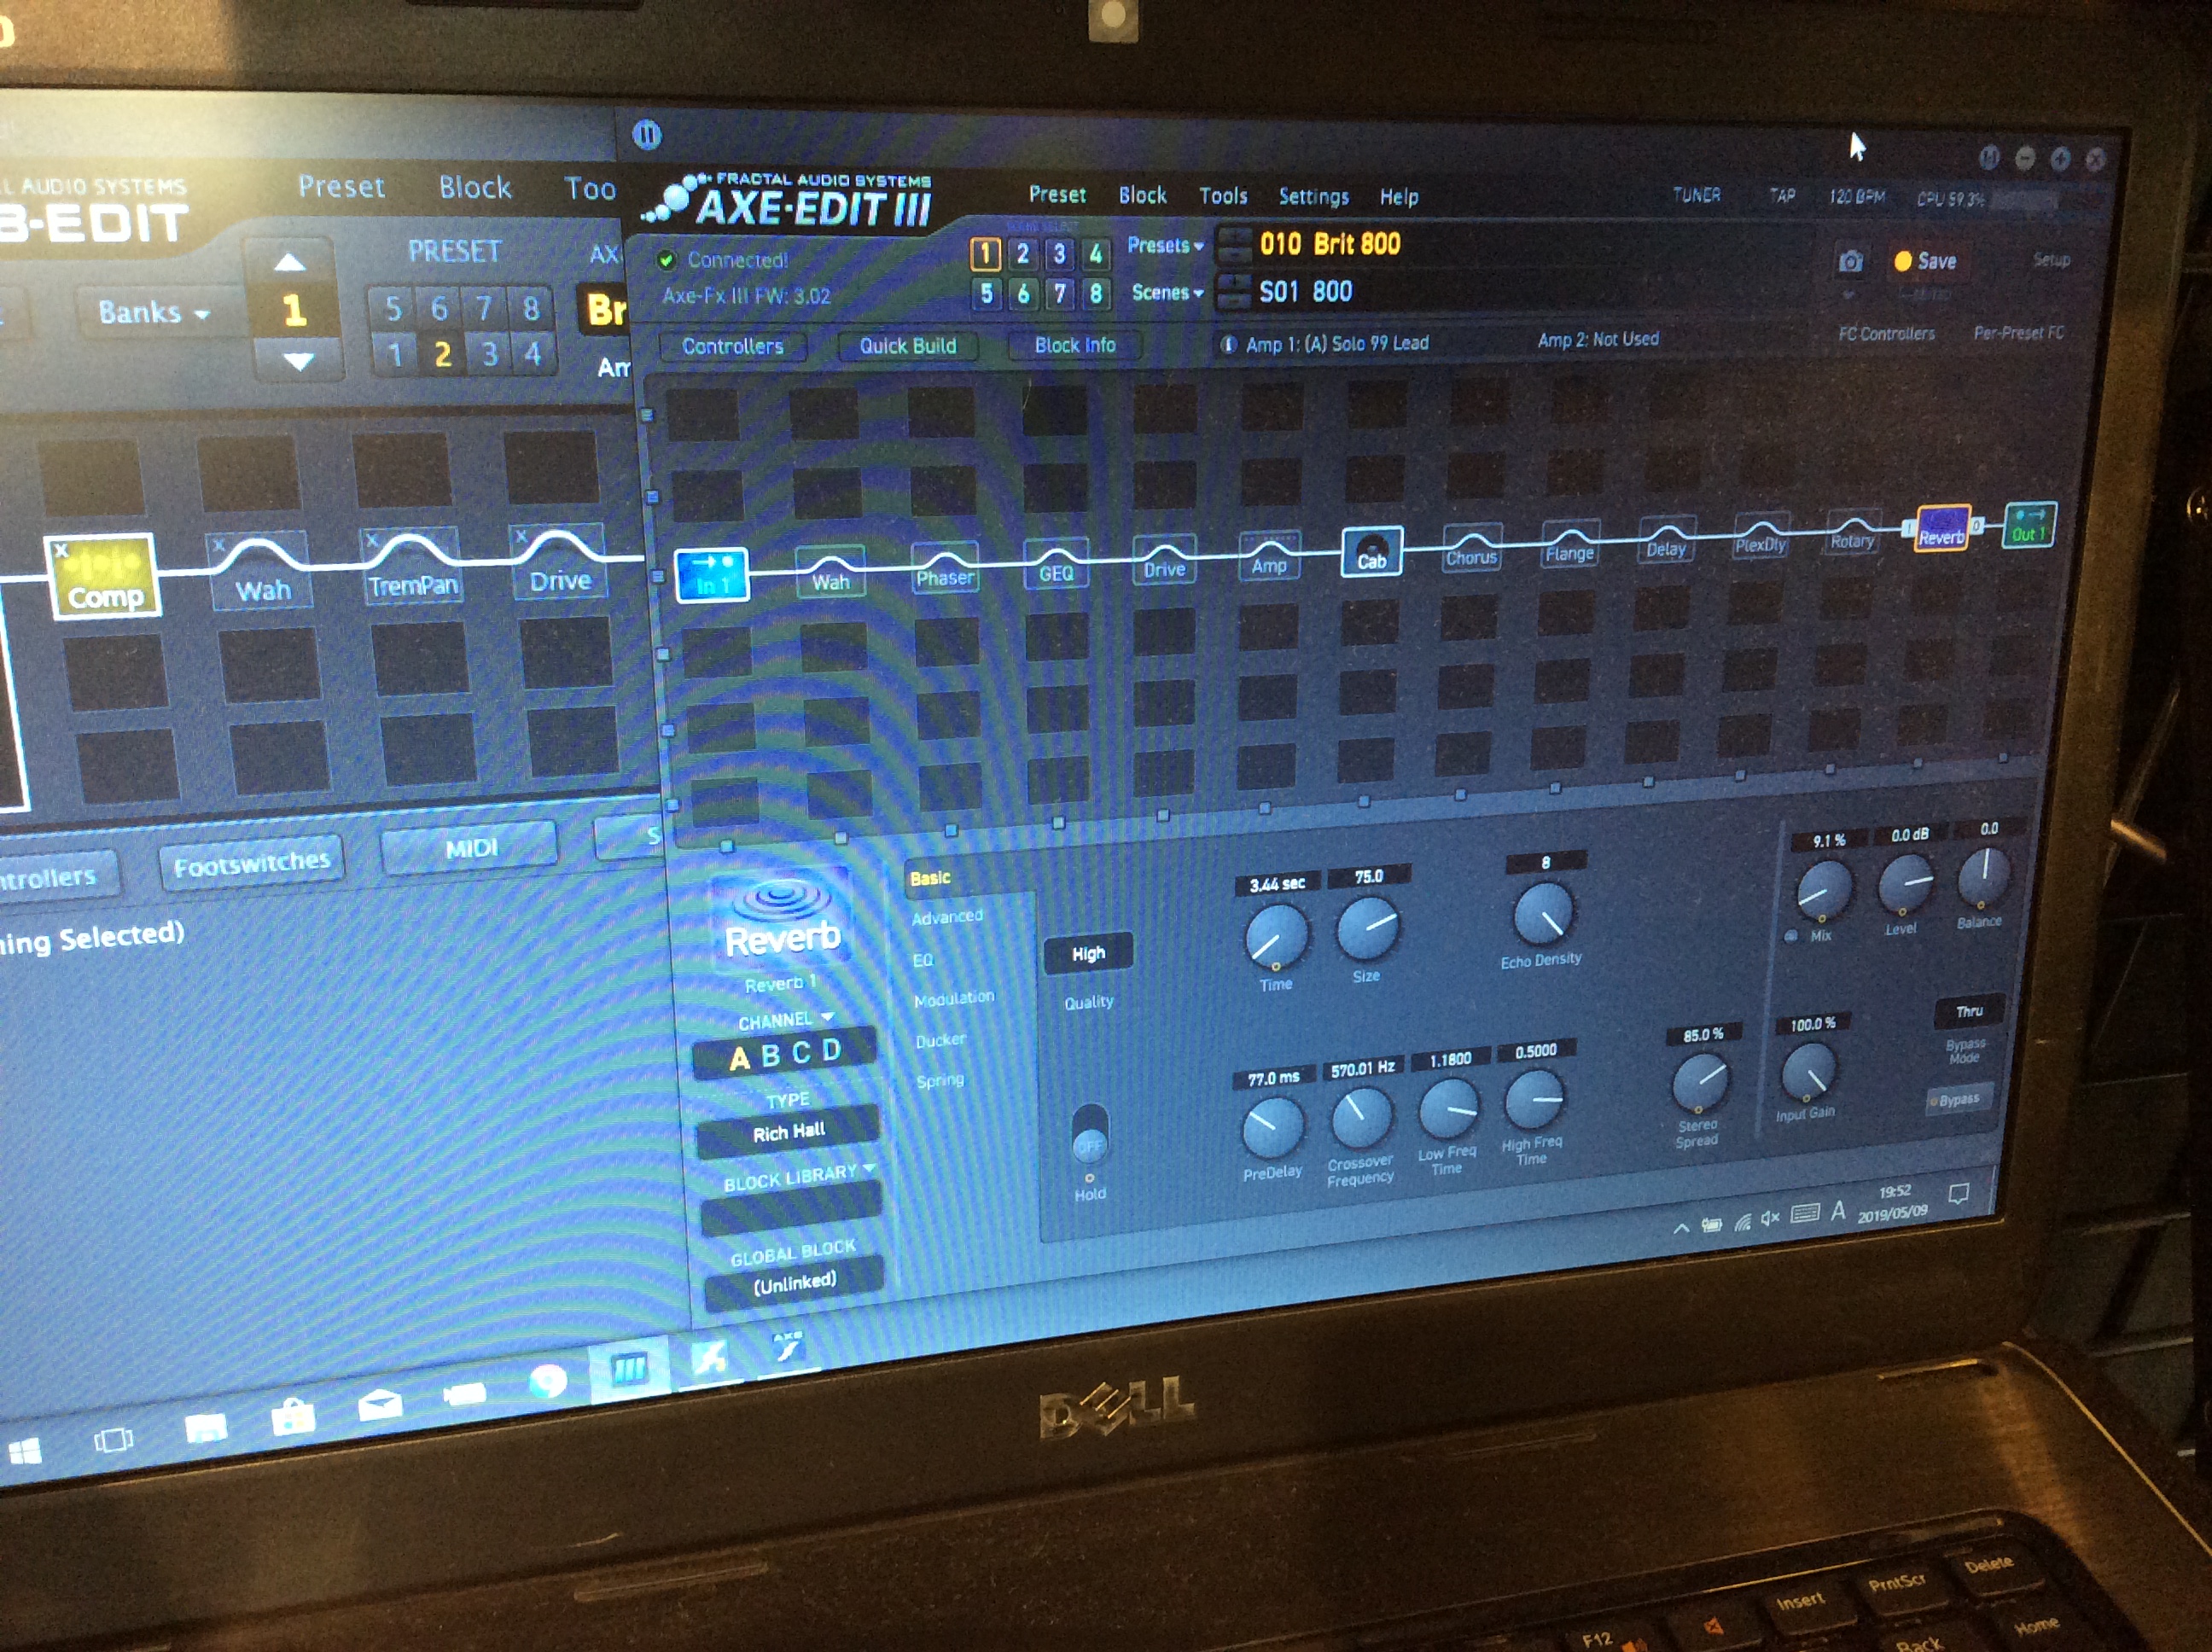
Task: Open the Banks dropdown in the background editor
Action: point(153,312)
